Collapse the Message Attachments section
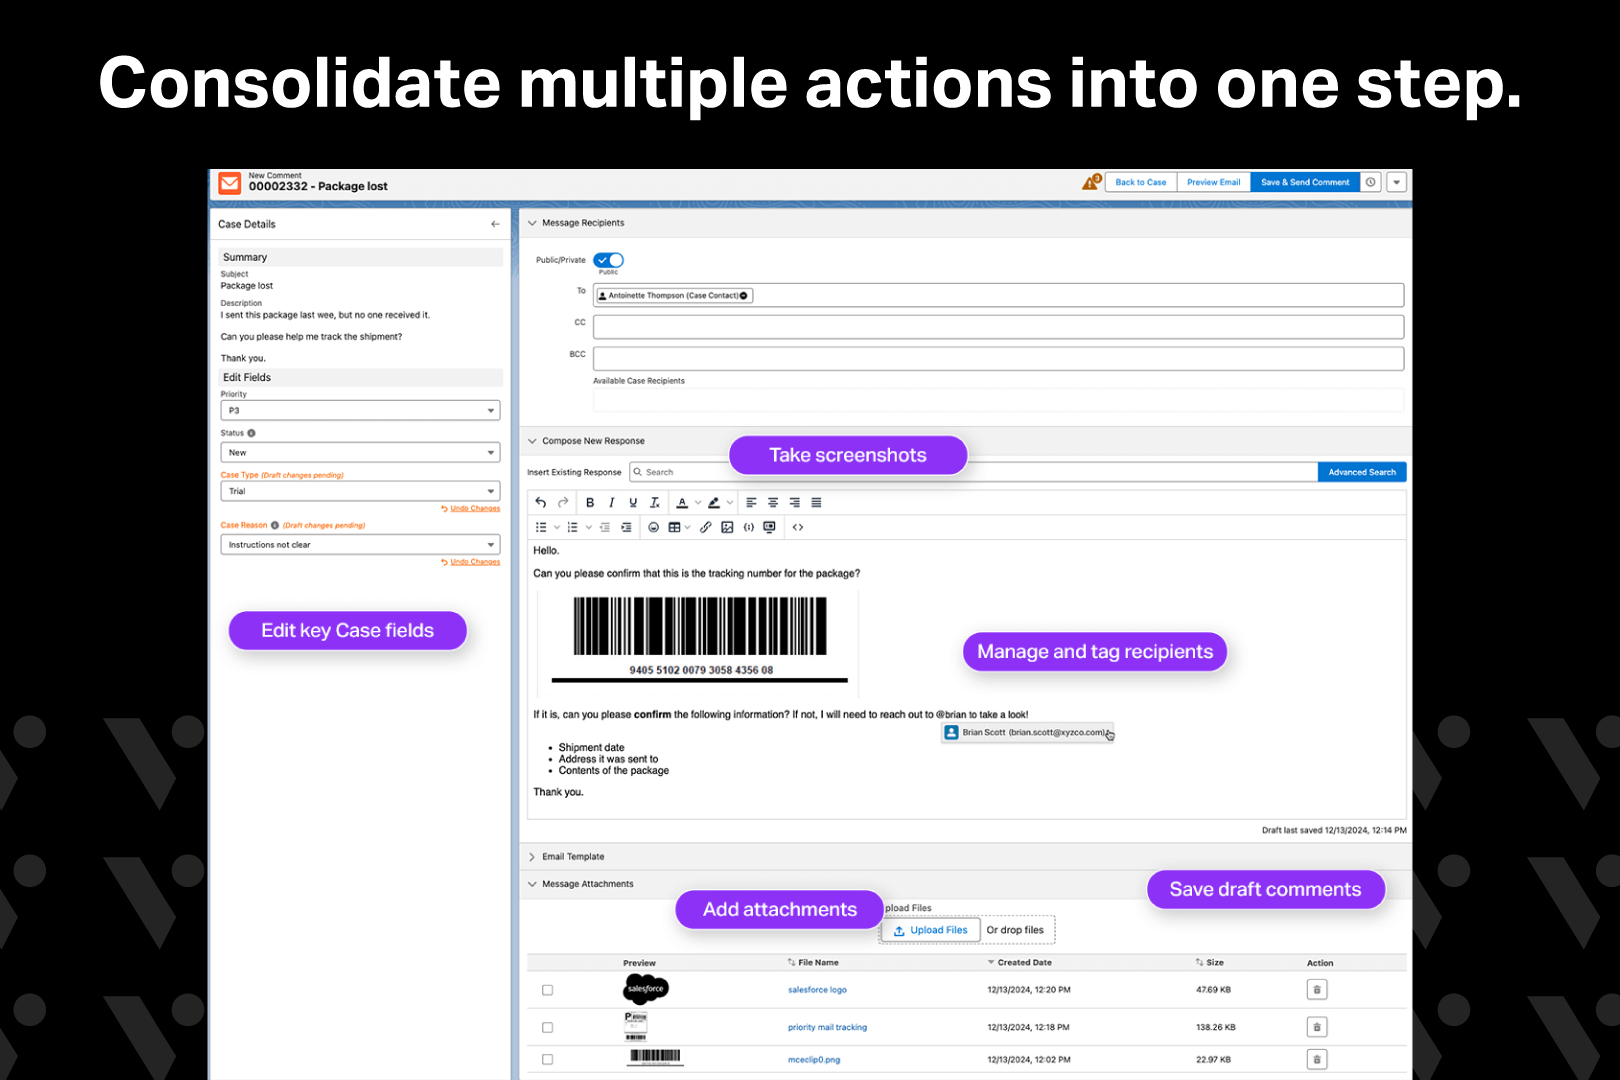Viewport: 1620px width, 1080px height. (x=532, y=884)
